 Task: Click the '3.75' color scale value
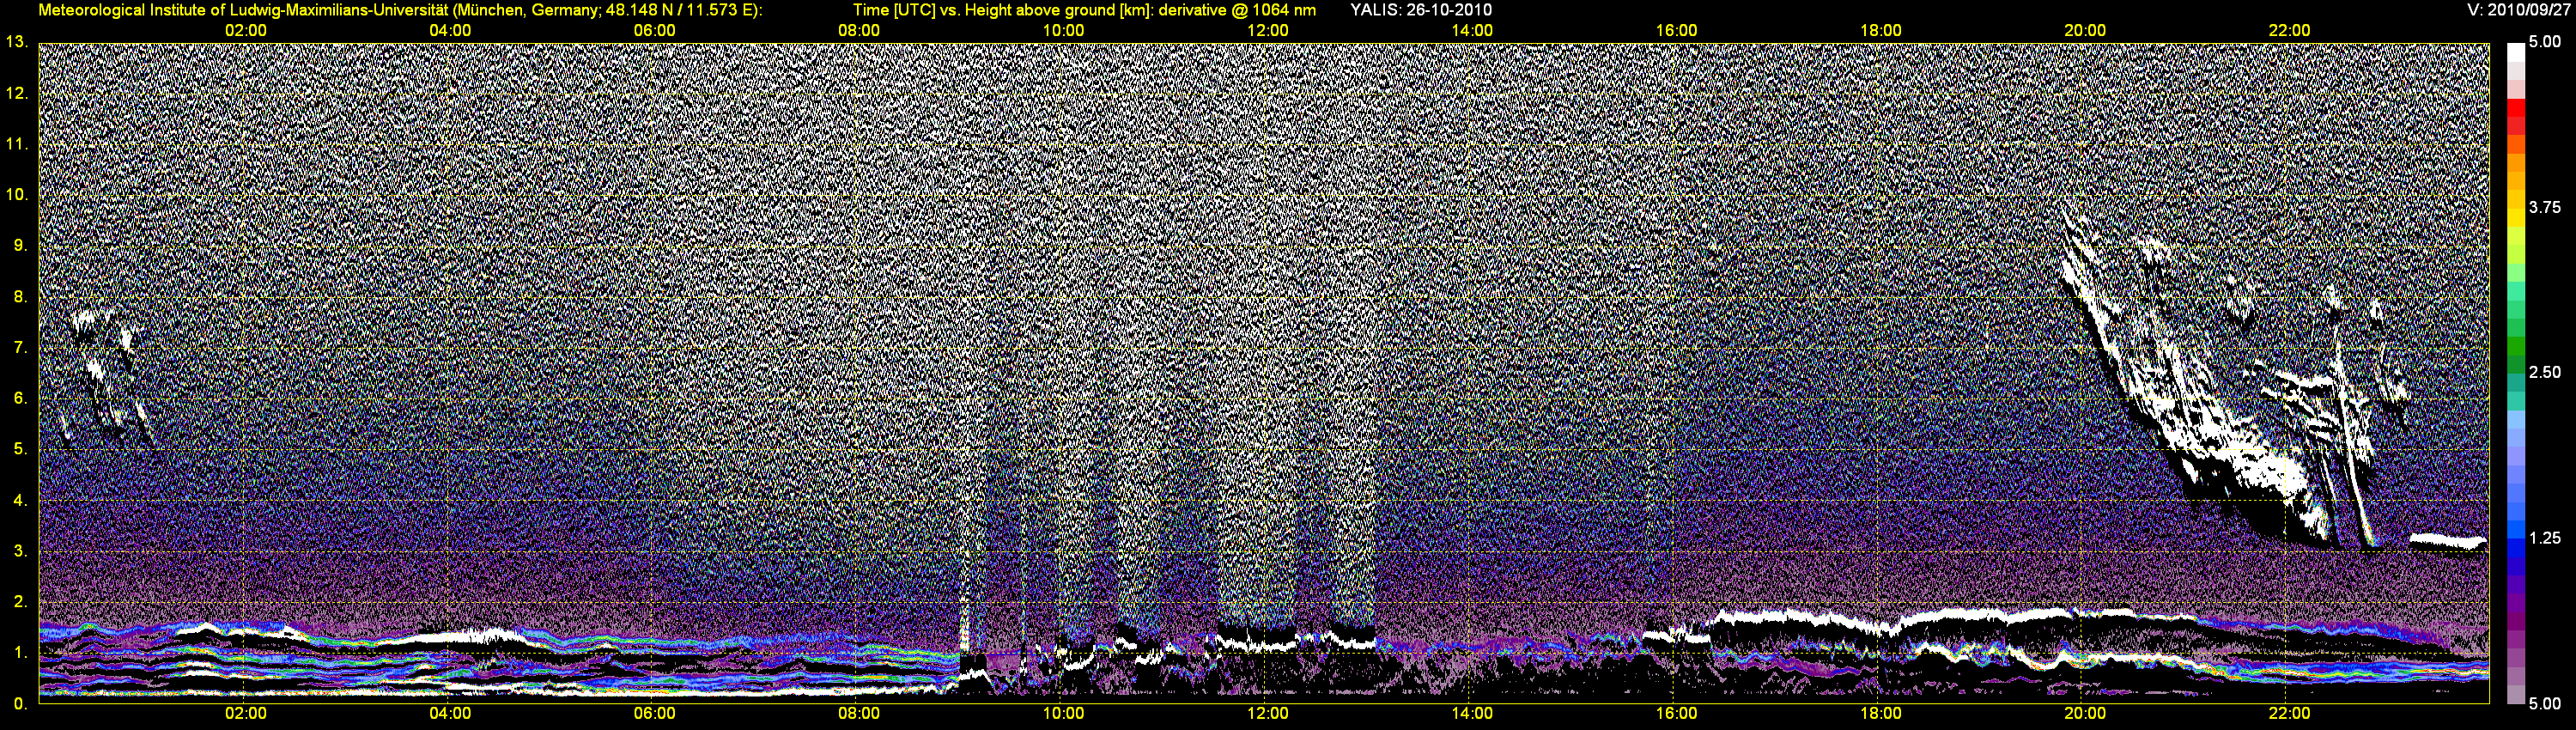point(2545,207)
